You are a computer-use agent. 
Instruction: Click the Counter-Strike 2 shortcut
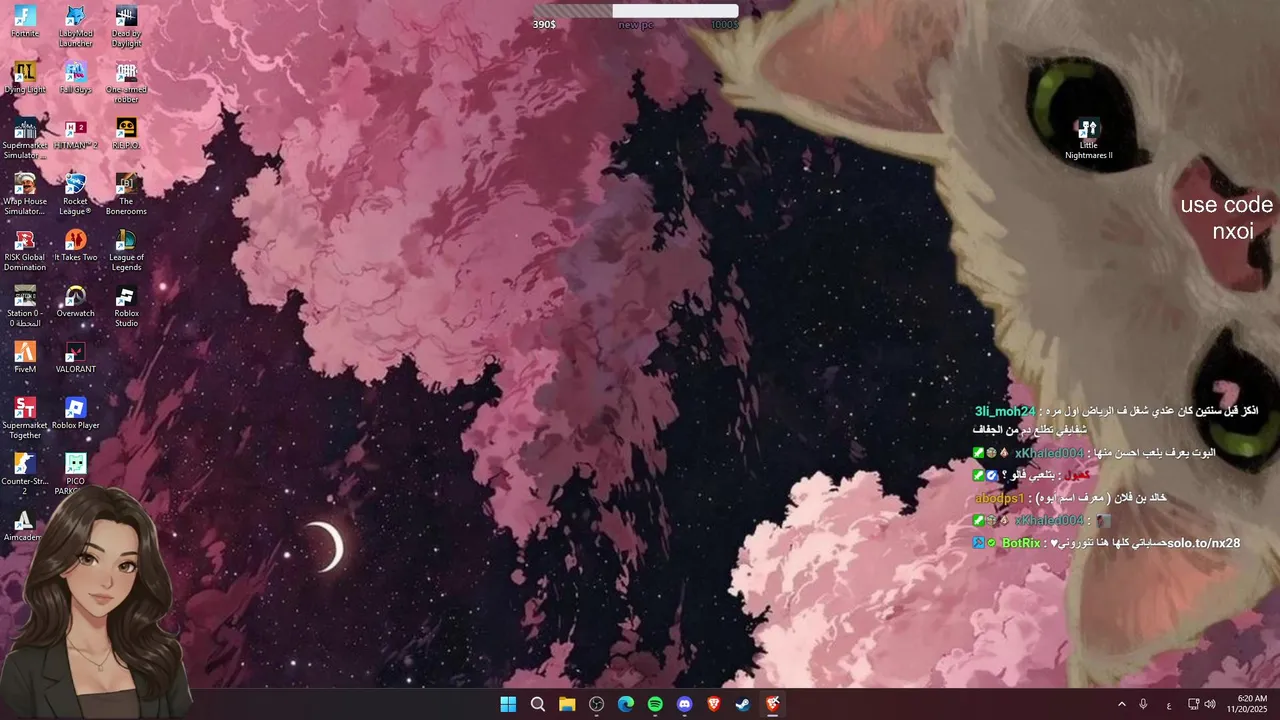[x=25, y=475]
